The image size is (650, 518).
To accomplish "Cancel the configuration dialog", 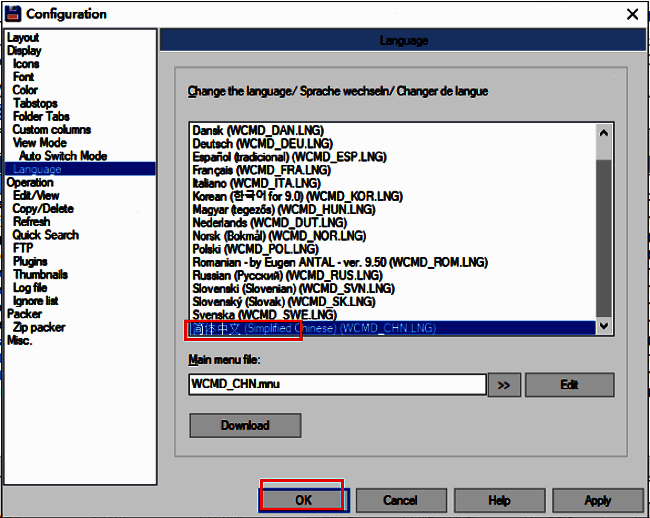I will coord(400,500).
